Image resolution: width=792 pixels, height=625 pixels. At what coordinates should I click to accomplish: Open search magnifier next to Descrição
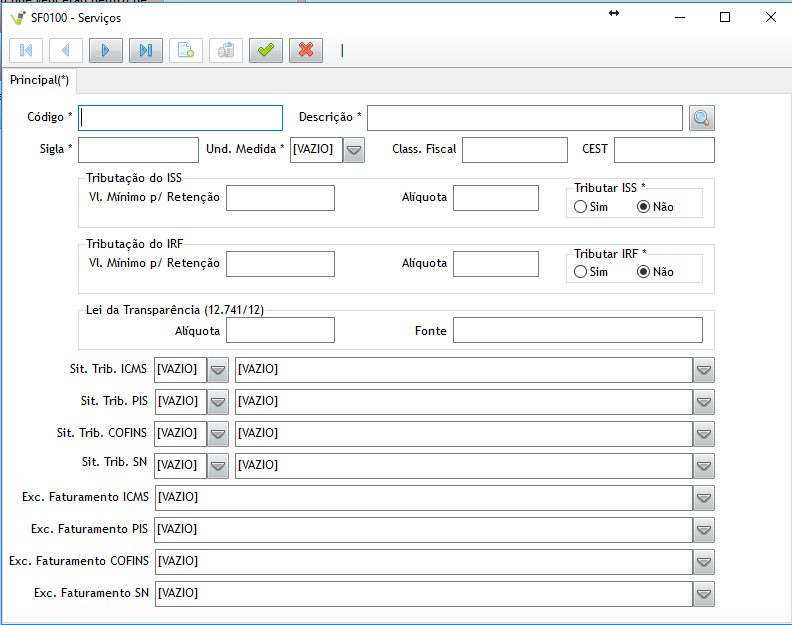point(702,118)
